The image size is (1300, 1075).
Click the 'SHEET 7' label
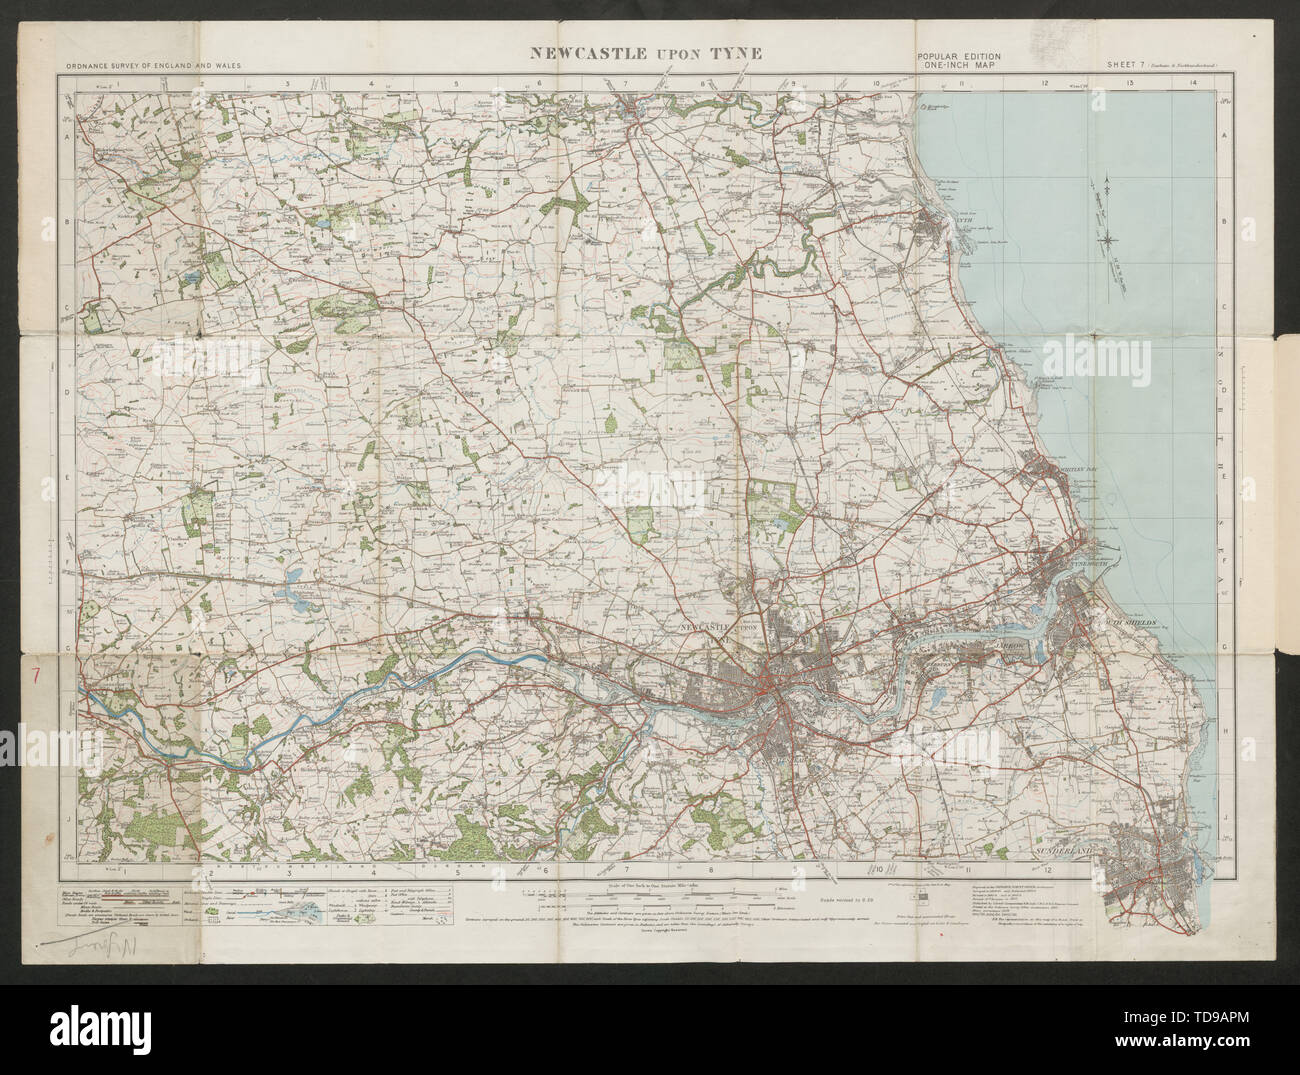coord(1126,65)
